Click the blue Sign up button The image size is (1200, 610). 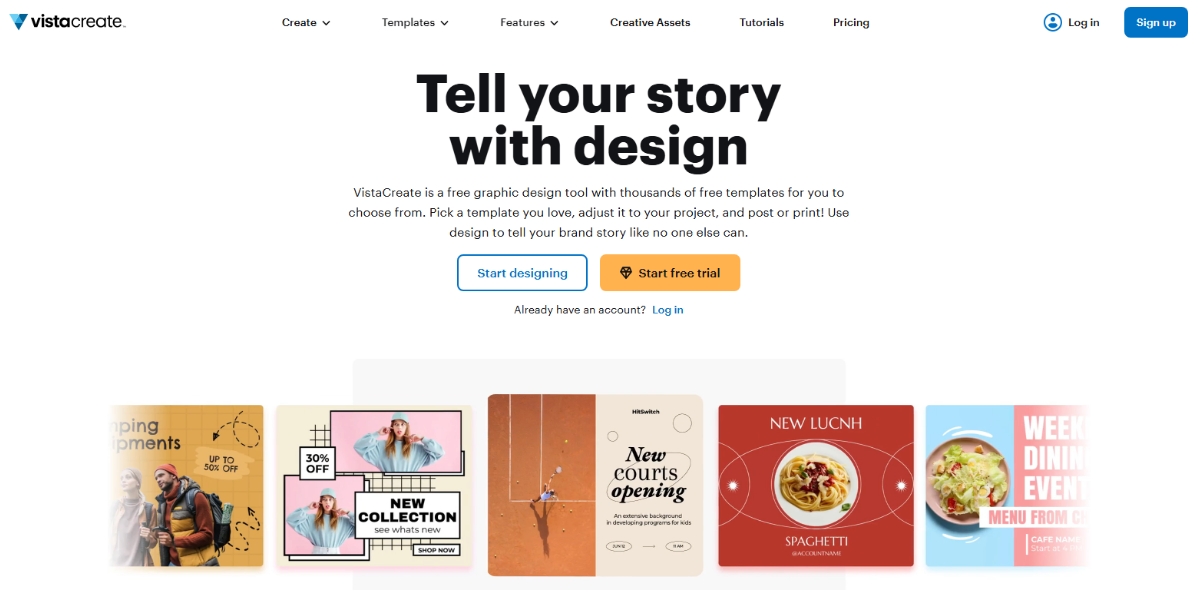click(x=1156, y=21)
